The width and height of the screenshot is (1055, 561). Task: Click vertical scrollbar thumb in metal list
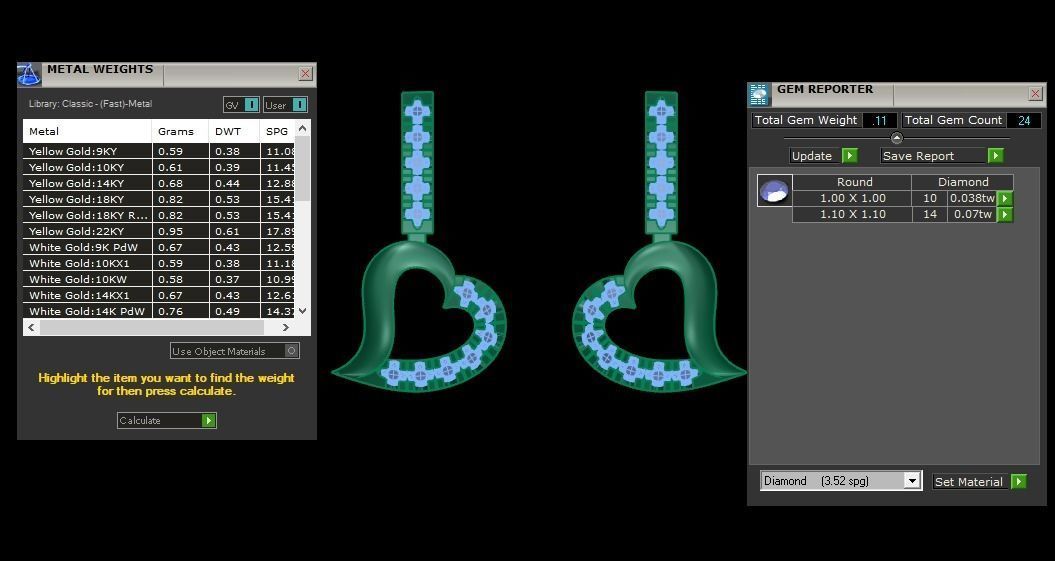pos(303,168)
